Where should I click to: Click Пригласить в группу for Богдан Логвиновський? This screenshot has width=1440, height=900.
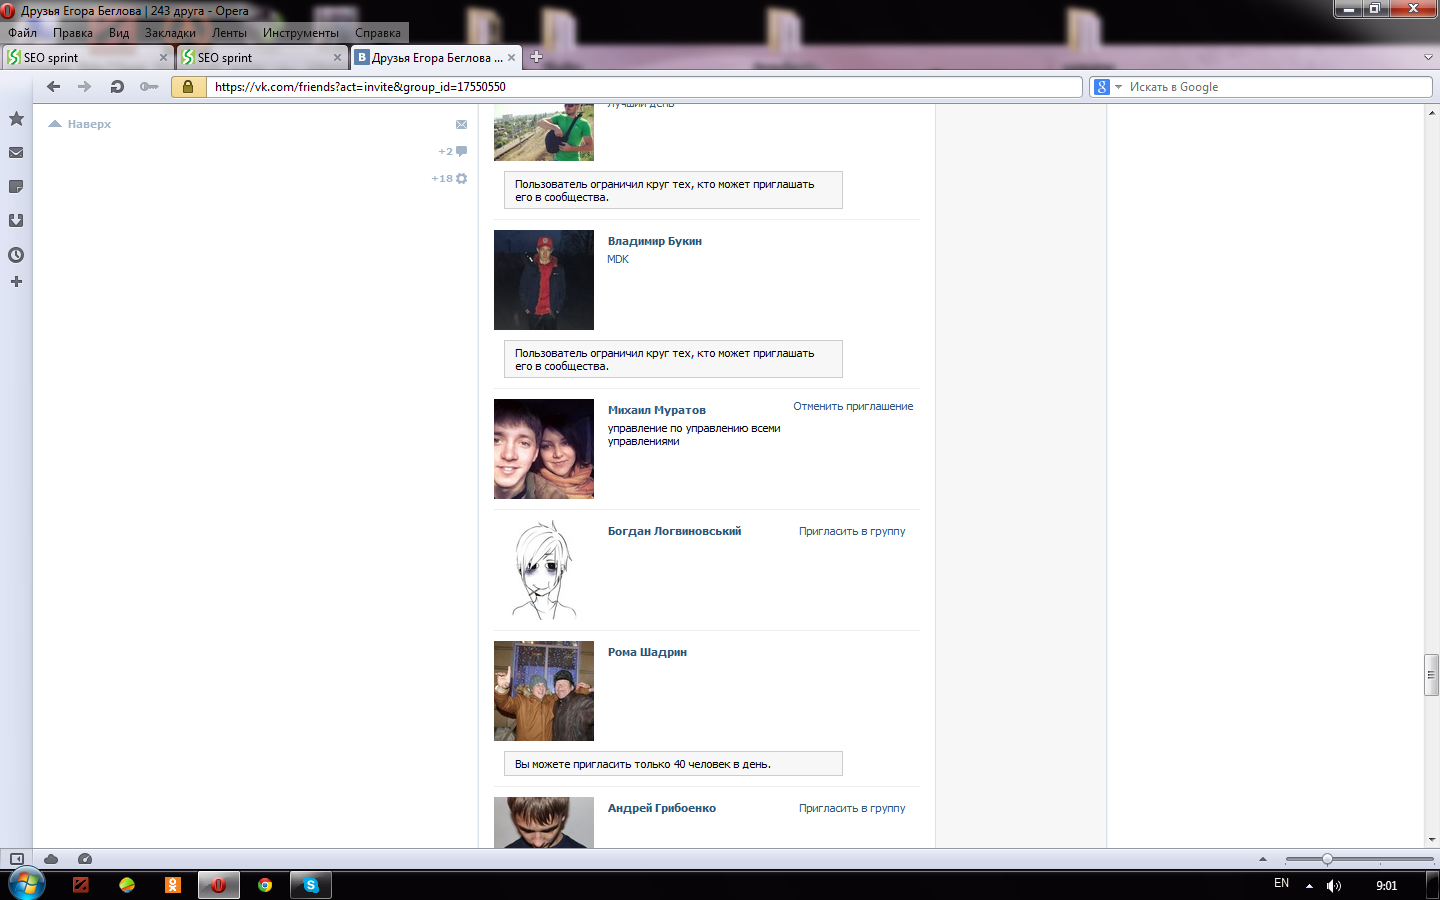(852, 531)
